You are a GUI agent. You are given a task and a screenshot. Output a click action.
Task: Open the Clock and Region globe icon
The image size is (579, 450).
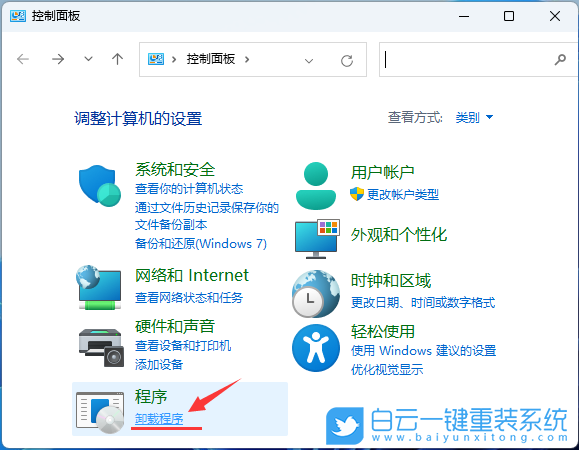tap(316, 294)
